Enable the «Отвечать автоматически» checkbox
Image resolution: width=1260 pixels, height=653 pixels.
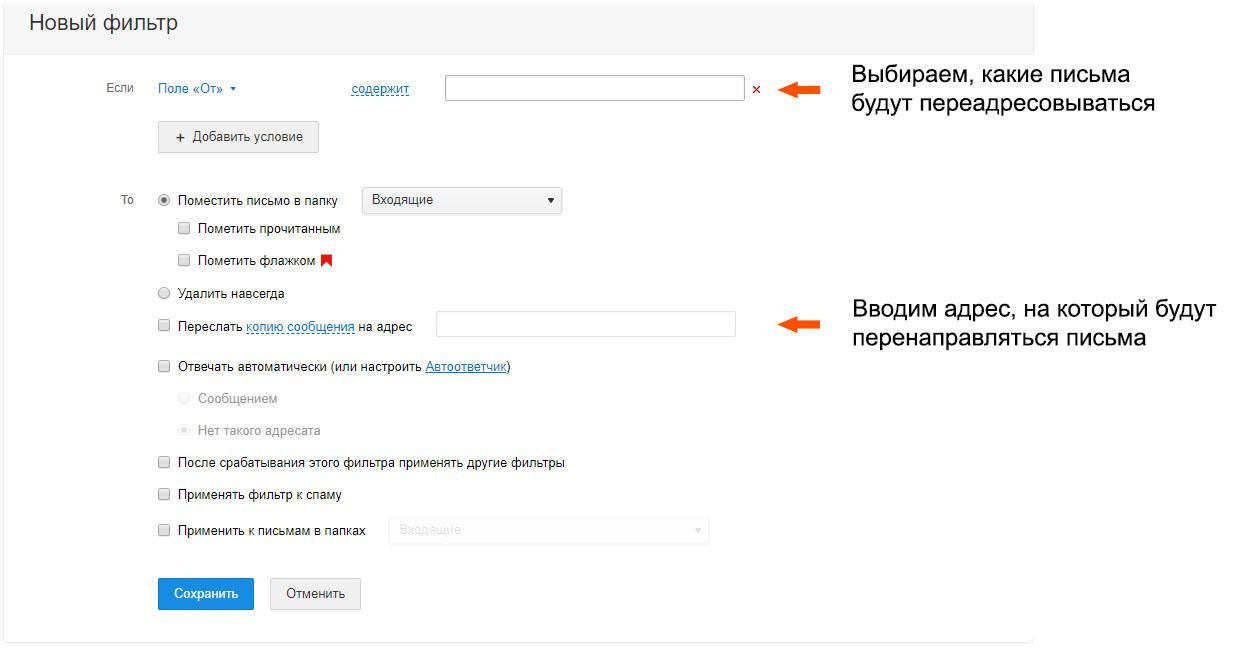click(x=164, y=367)
